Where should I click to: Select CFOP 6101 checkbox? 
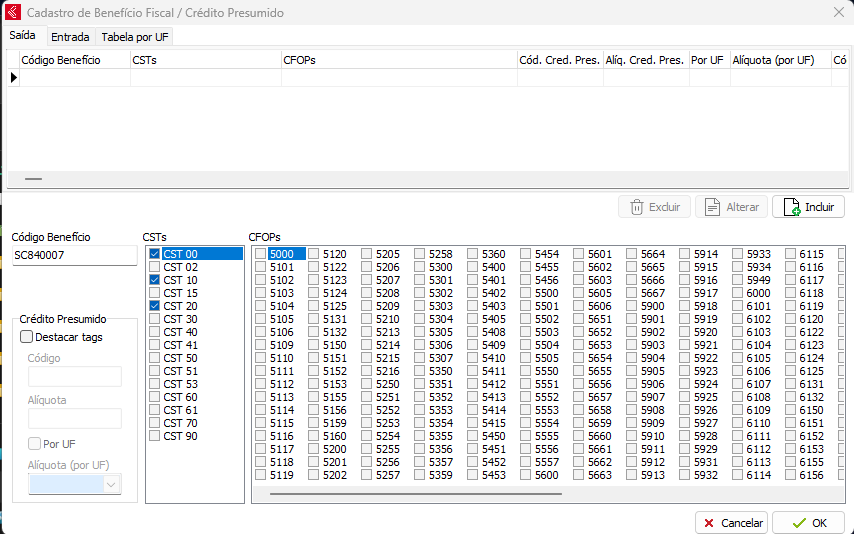tap(739, 307)
